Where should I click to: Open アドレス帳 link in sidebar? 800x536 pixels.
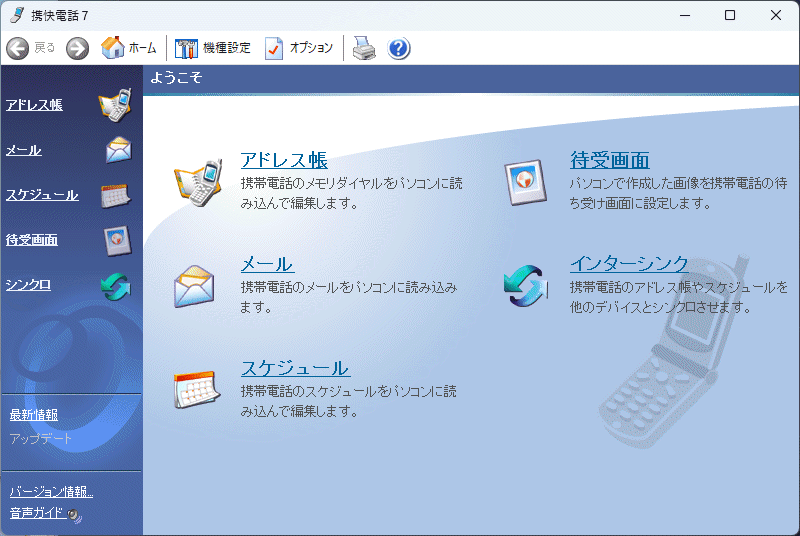(x=34, y=105)
